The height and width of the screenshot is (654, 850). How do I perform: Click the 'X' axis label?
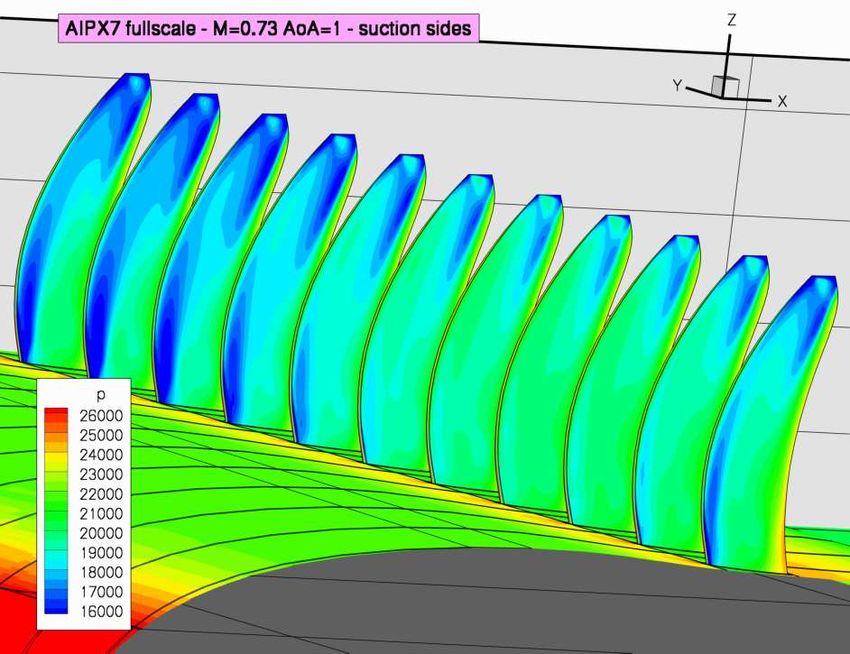782,101
